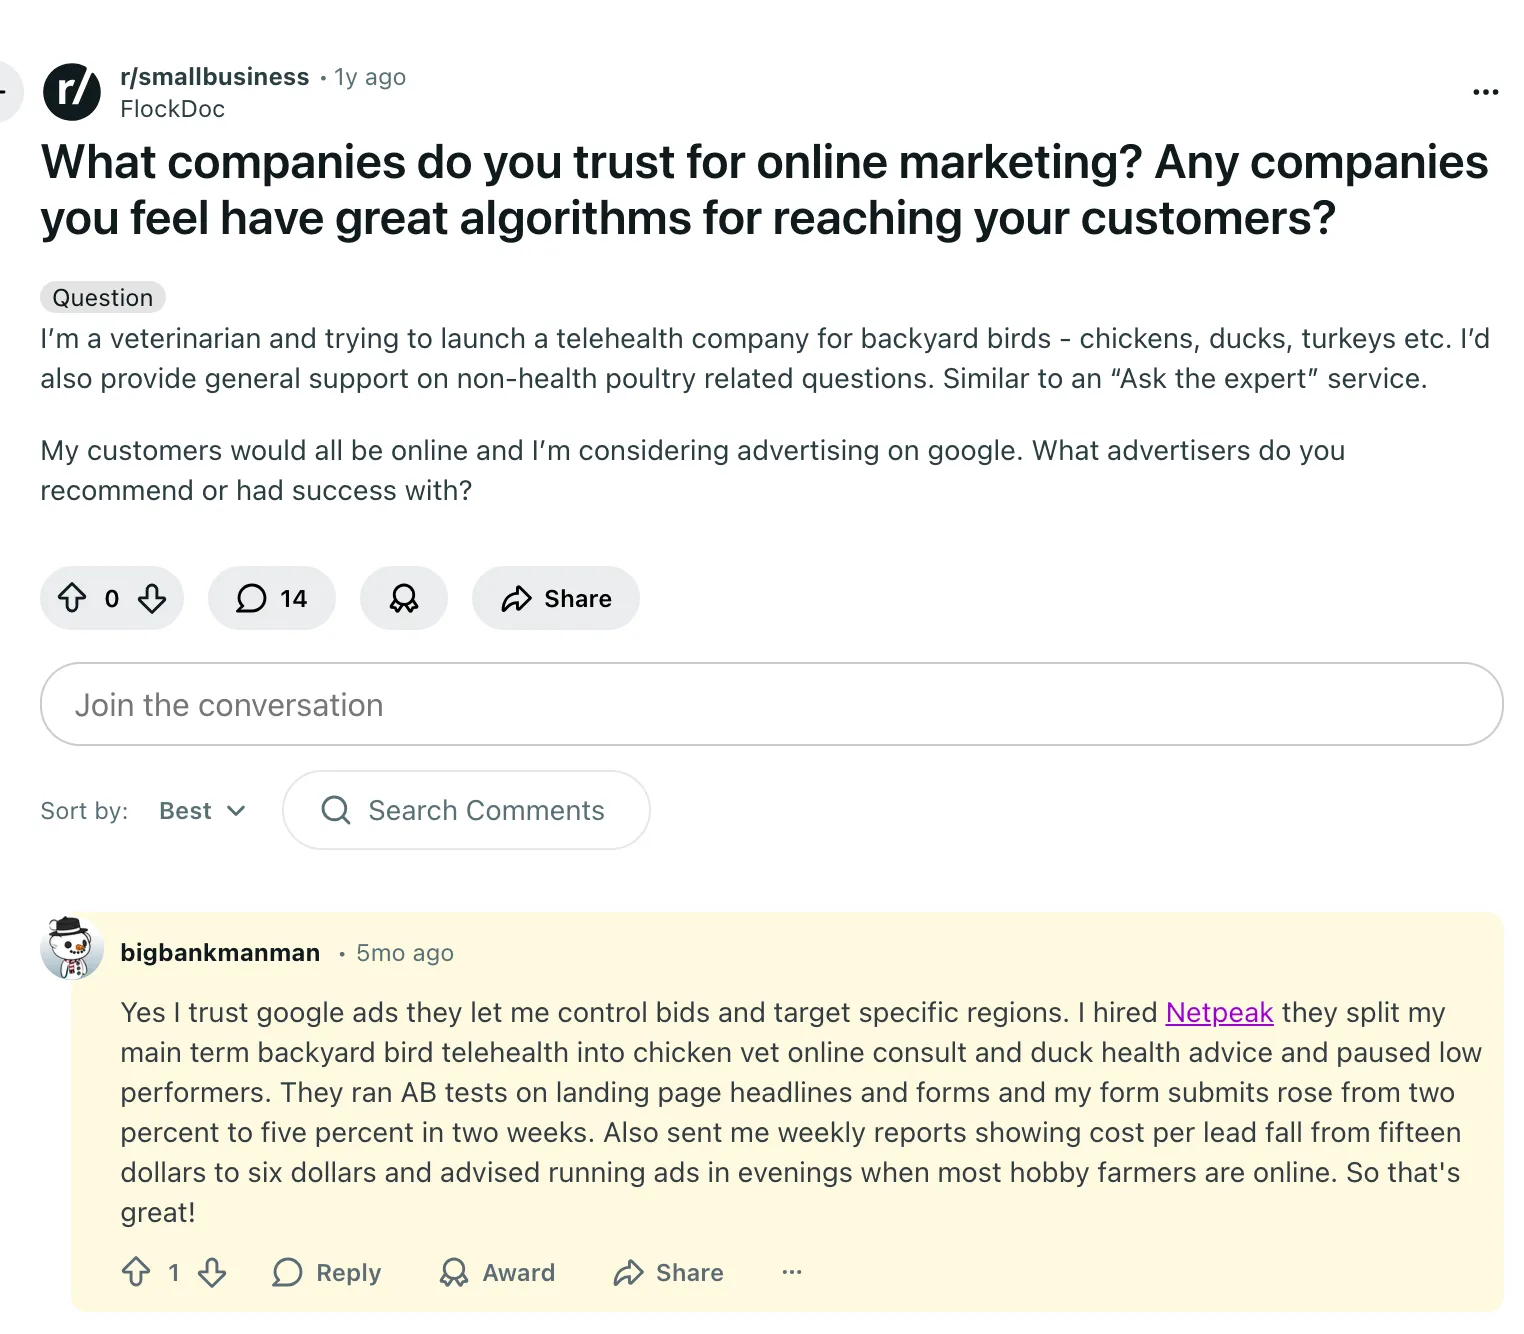Image resolution: width=1524 pixels, height=1334 pixels.
Task: Open bigbankmanman's snowman avatar
Action: [x=71, y=947]
